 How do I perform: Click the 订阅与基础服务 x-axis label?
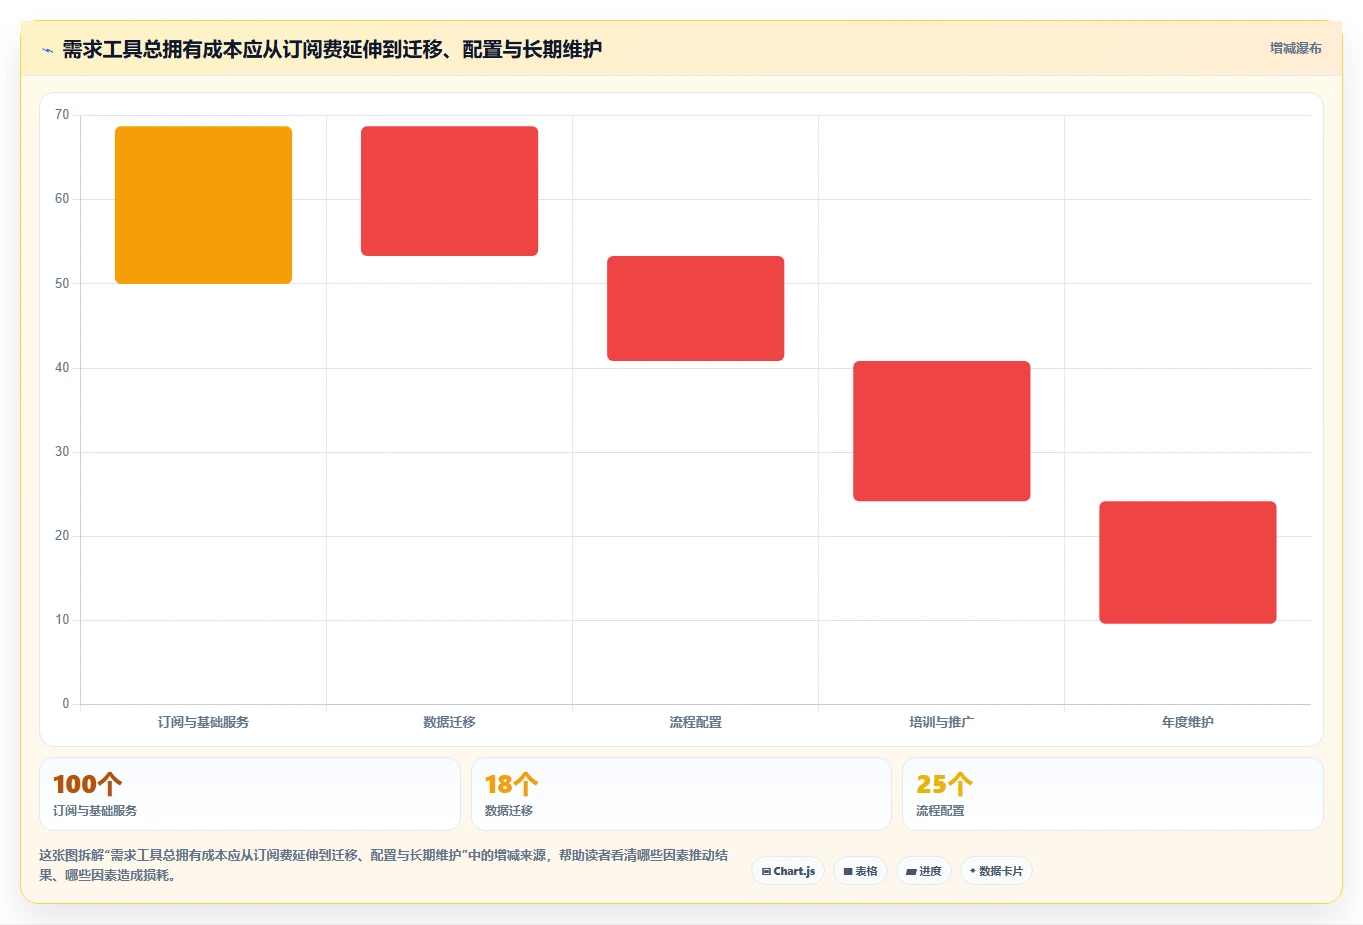[x=203, y=722]
